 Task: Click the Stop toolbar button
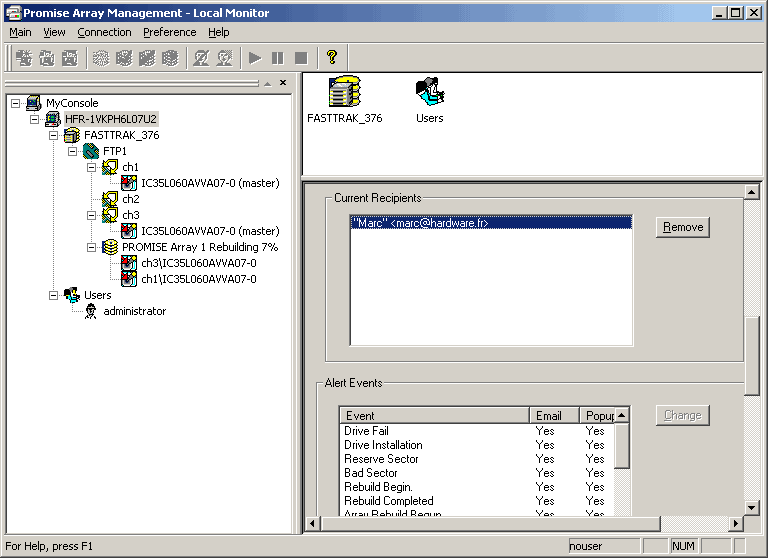pyautogui.click(x=301, y=58)
